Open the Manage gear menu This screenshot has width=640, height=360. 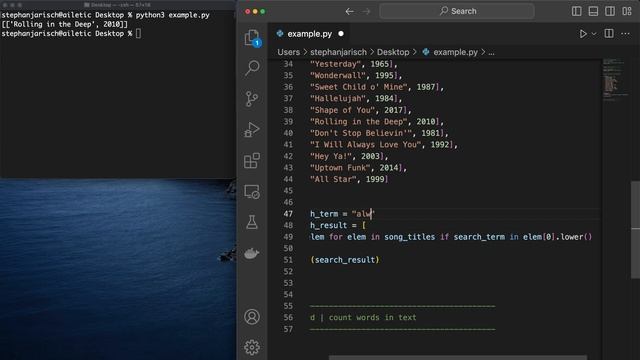click(252, 347)
